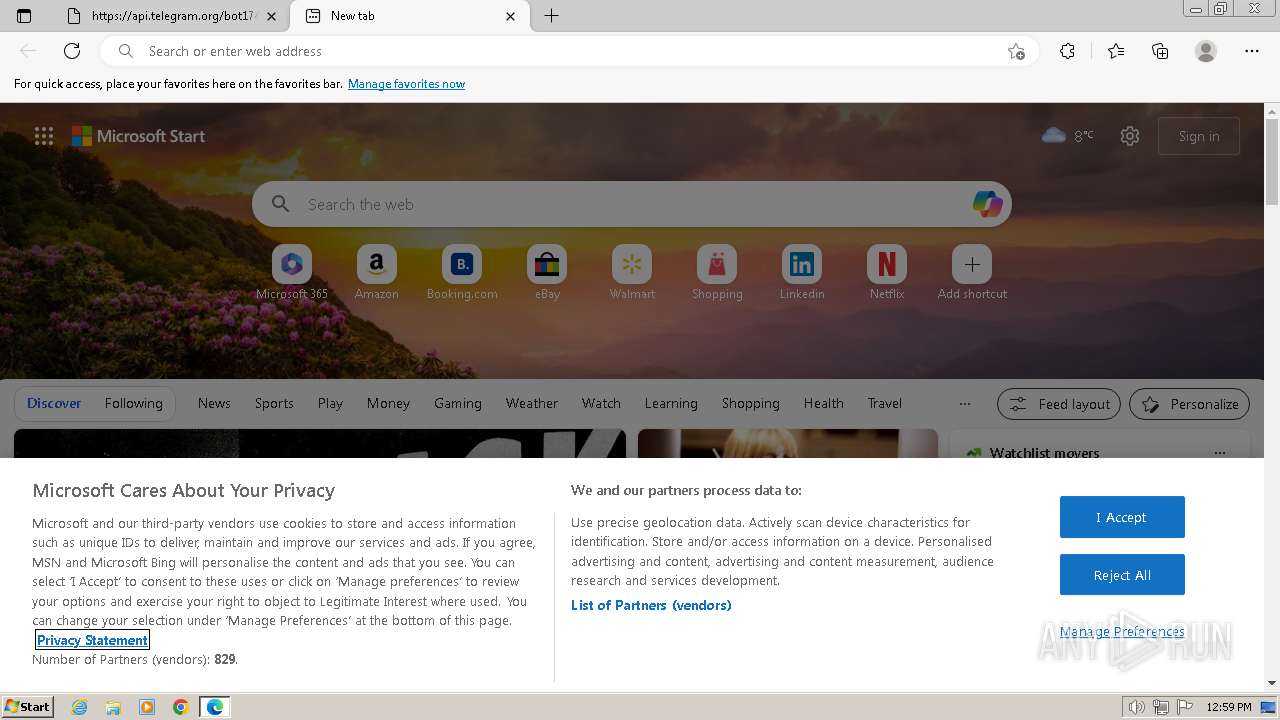Open List of Partners (vendors) link
The width and height of the screenshot is (1280, 720).
click(x=651, y=605)
